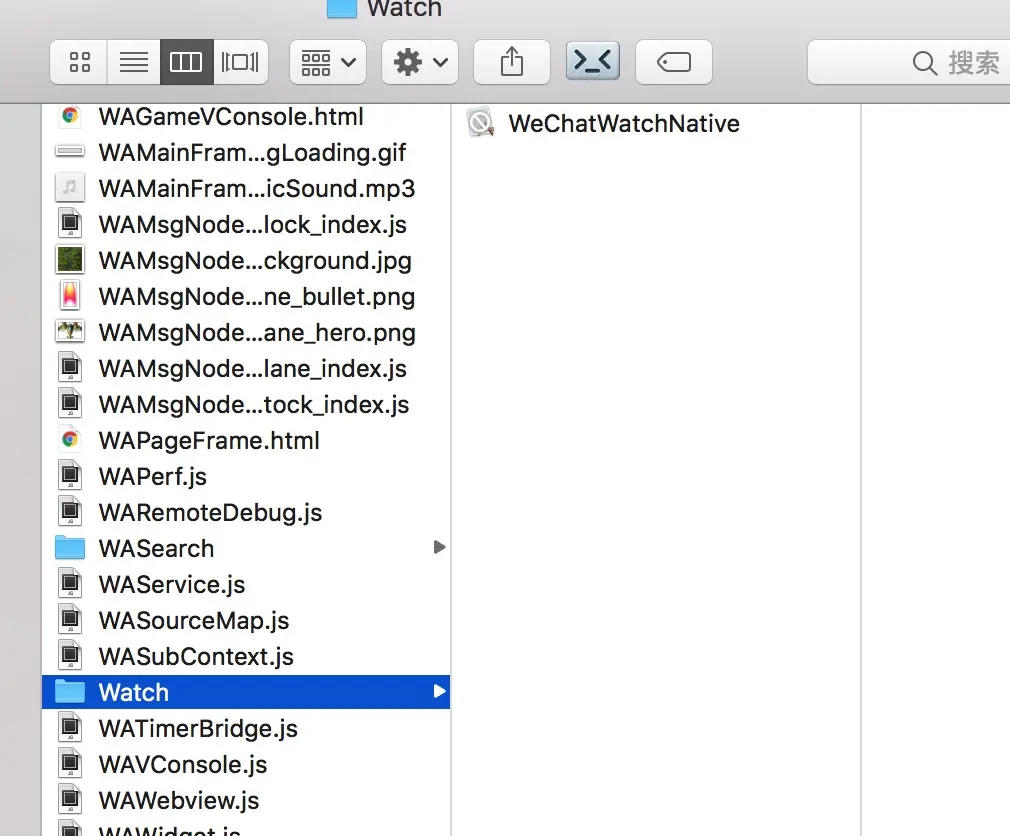Select WASourceMap.js file

[245, 621]
